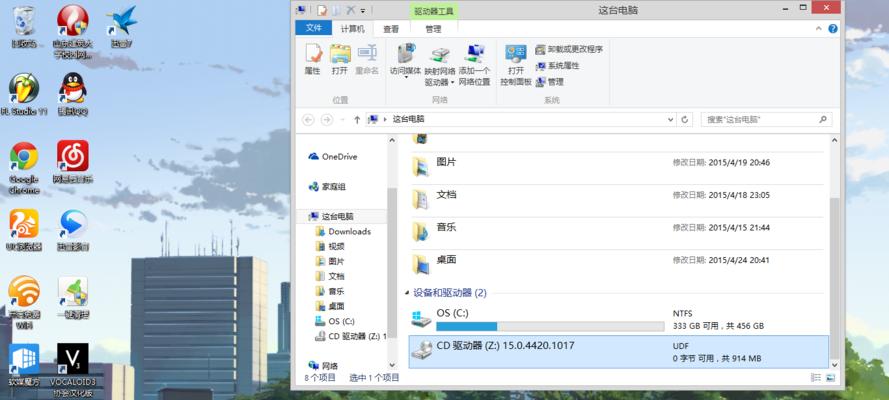Image resolution: width=889 pixels, height=400 pixels.
Task: Expand the address bar breadcrumb arrow before 这台电脑
Action: tap(385, 120)
